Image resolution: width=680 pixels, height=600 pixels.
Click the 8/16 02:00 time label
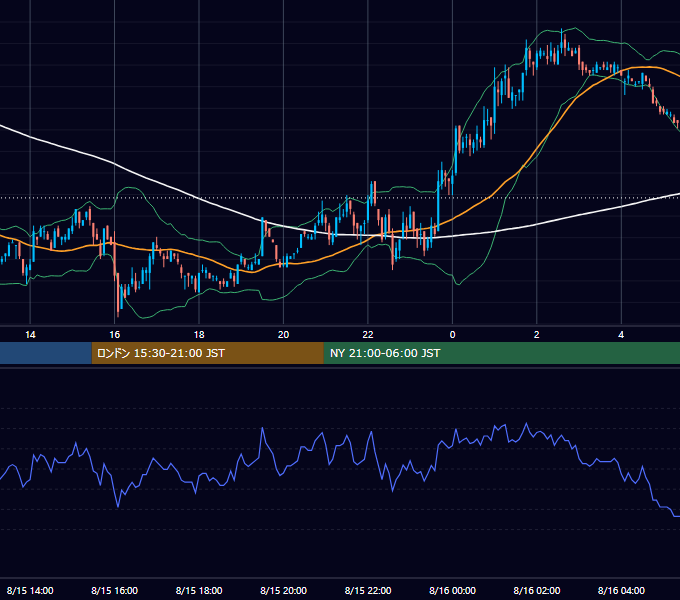point(537,590)
